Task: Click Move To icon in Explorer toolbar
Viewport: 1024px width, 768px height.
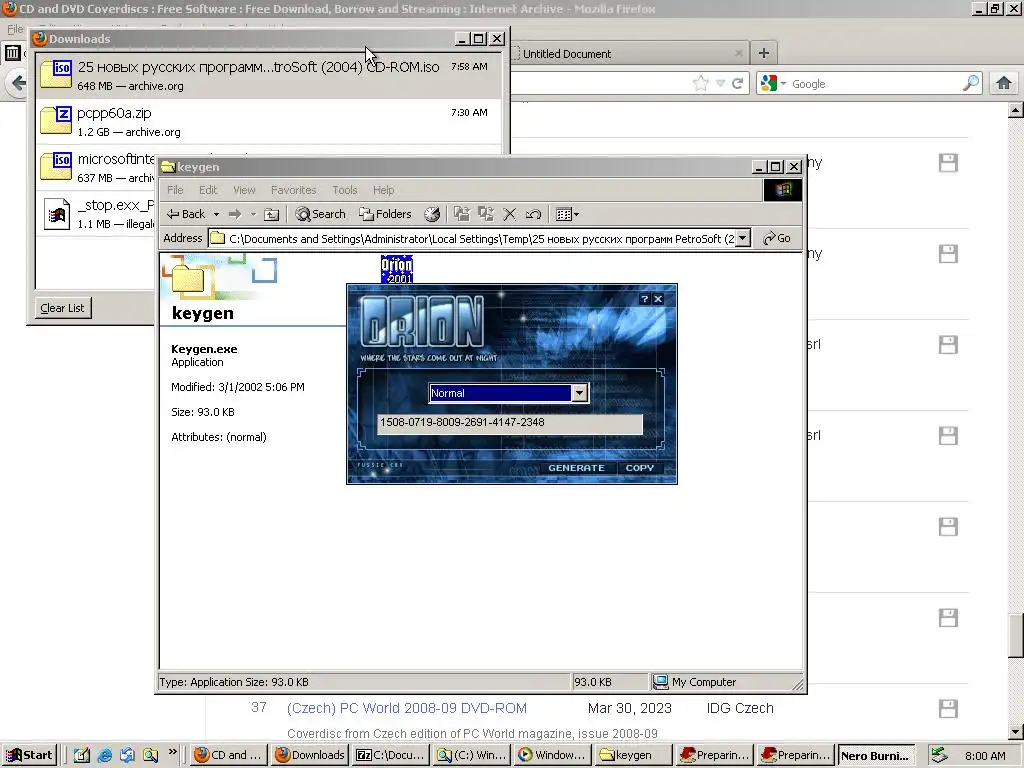Action: (x=462, y=214)
